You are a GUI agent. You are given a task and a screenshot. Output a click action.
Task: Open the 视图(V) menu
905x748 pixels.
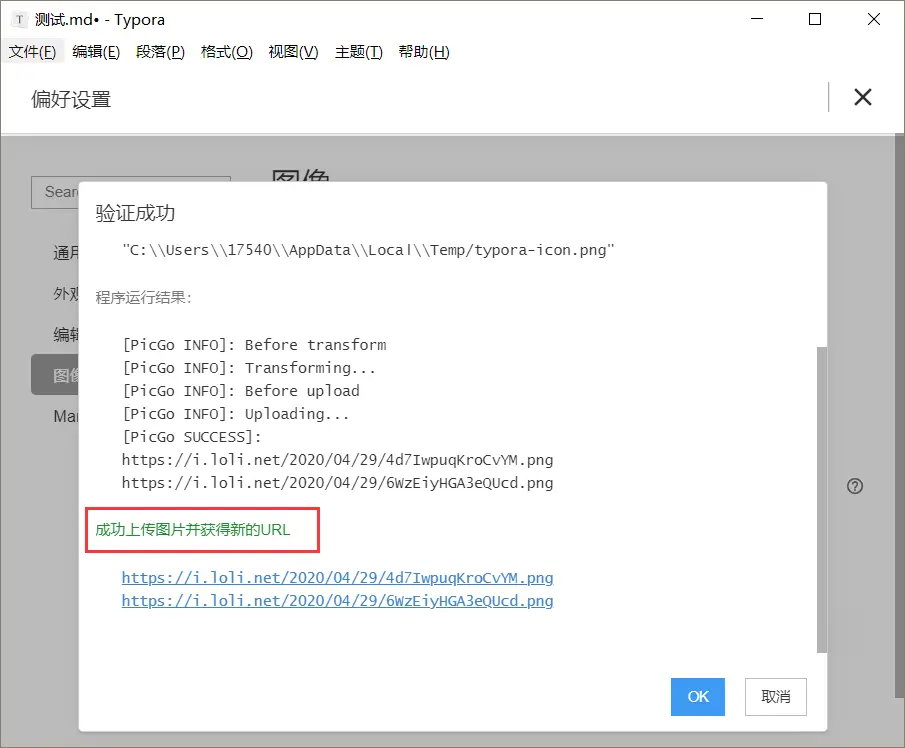pos(293,52)
